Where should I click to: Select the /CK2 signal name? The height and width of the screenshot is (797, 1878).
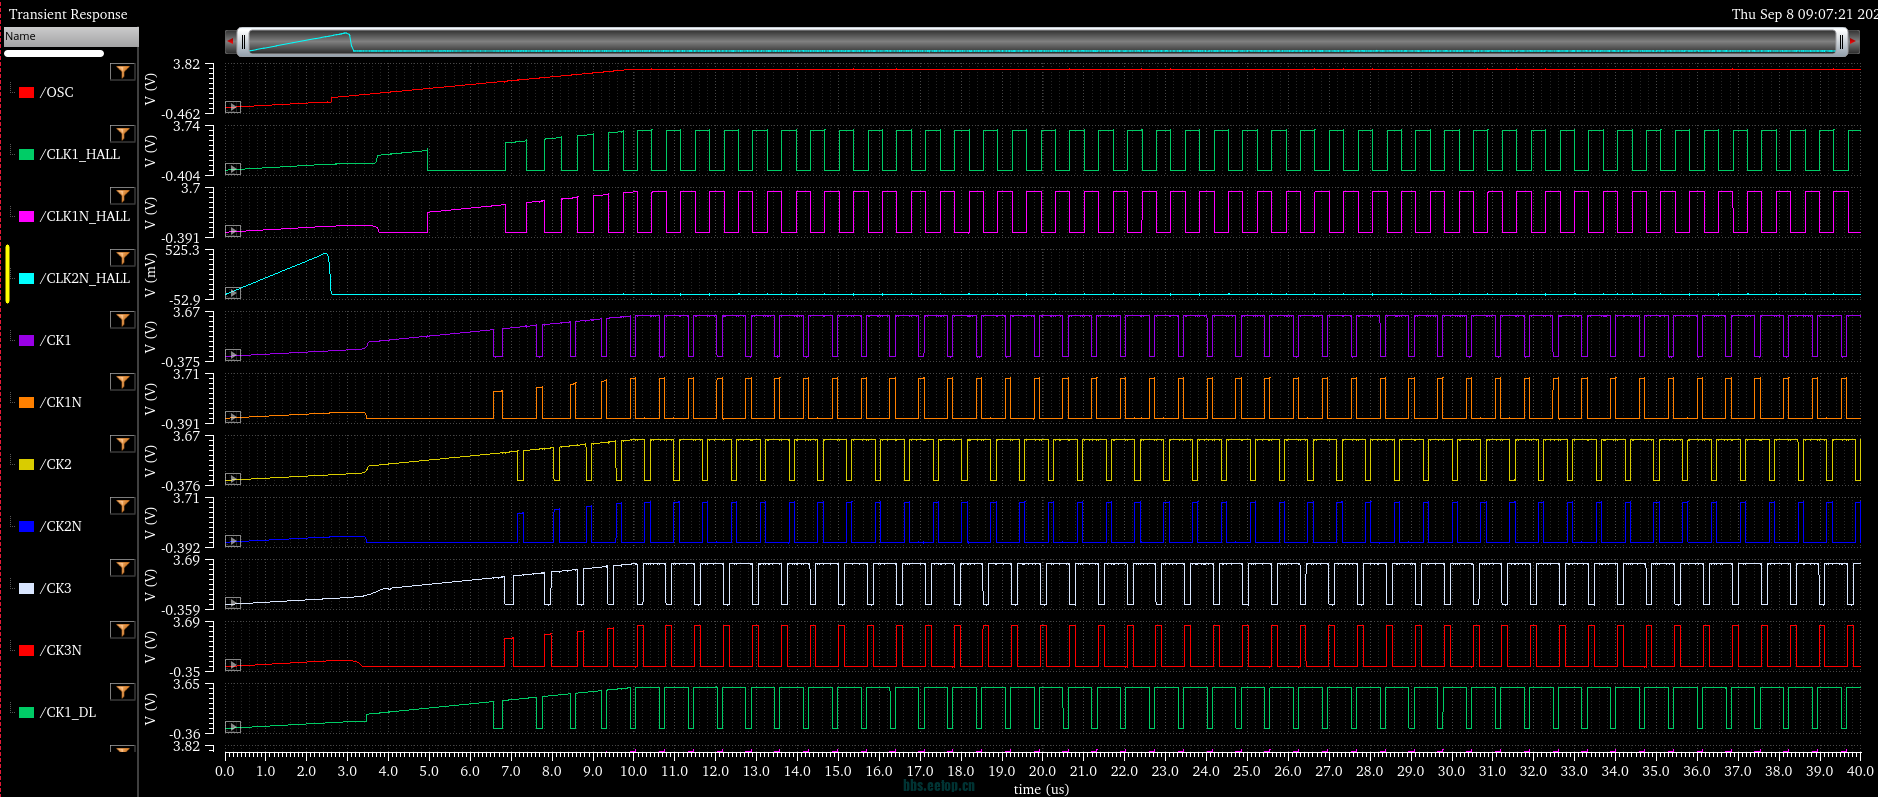tap(56, 464)
